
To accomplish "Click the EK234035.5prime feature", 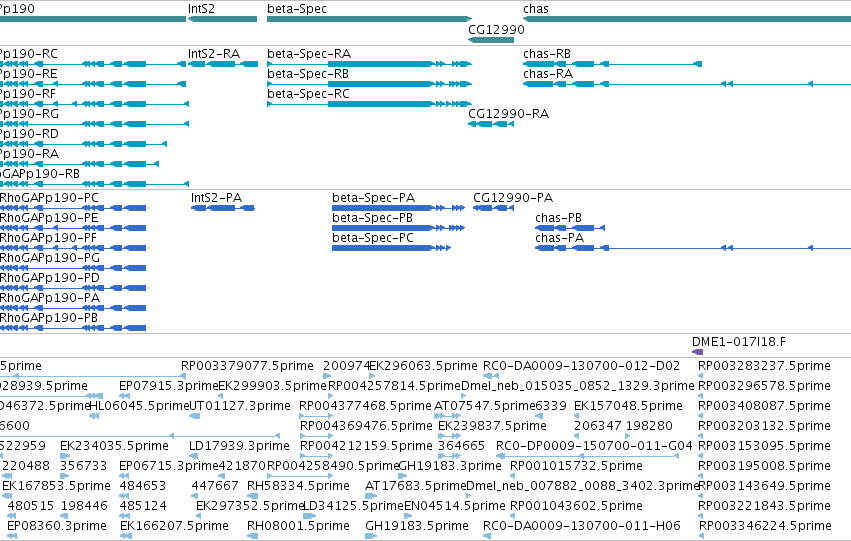I will point(64,456).
